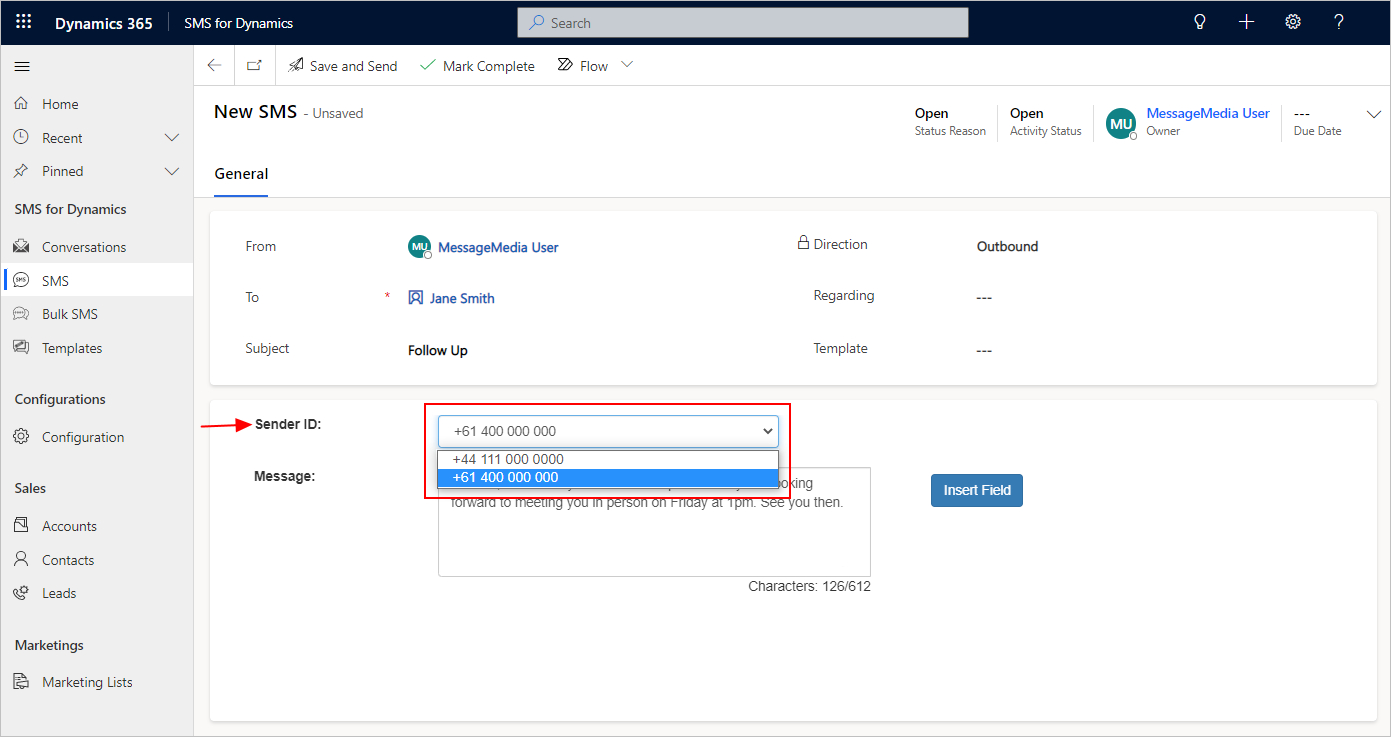
Task: Click the Bulk SMS icon
Action: [x=21, y=314]
